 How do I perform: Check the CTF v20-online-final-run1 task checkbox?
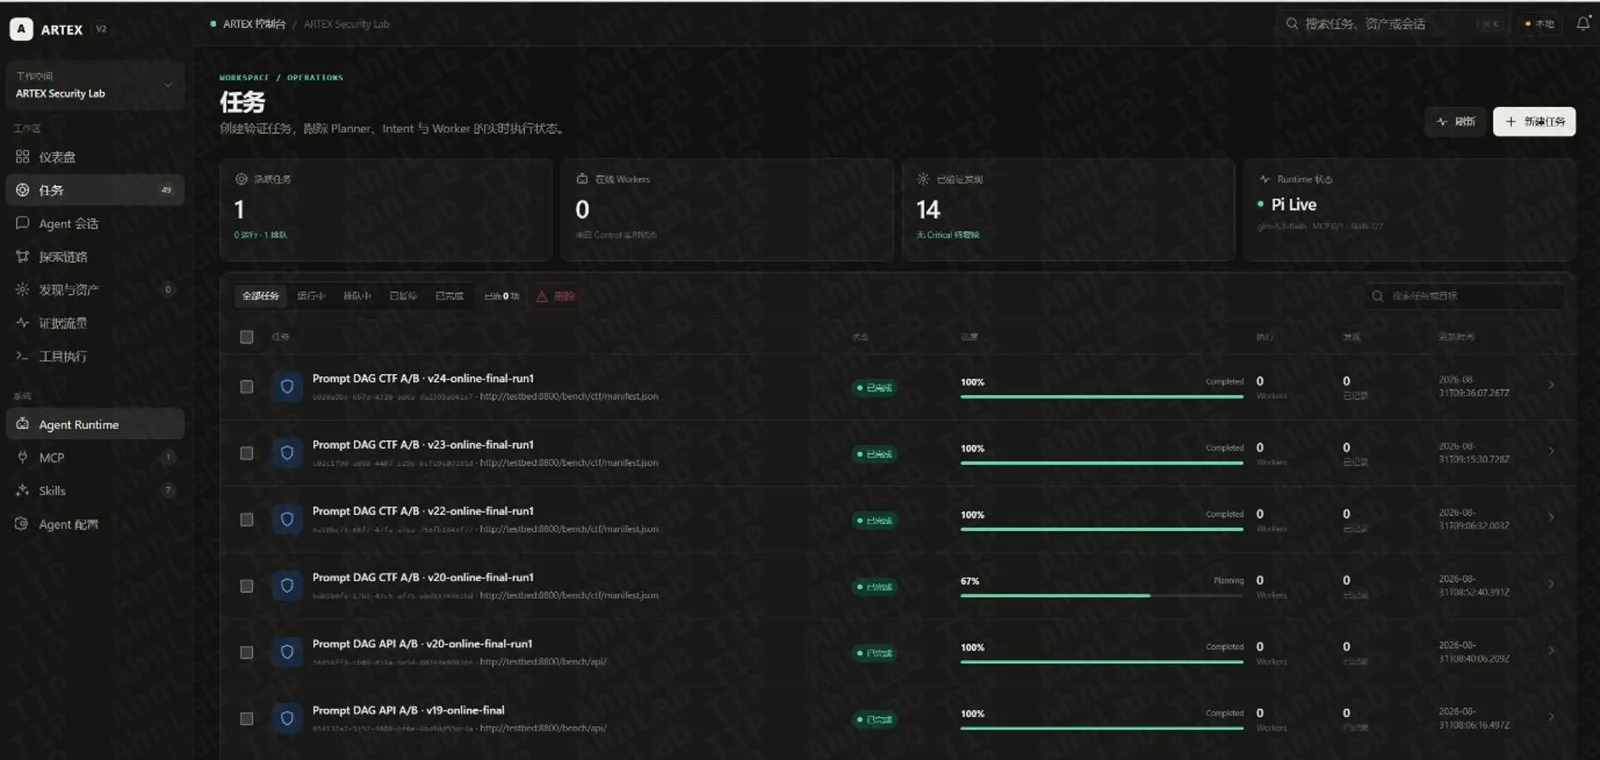(247, 586)
